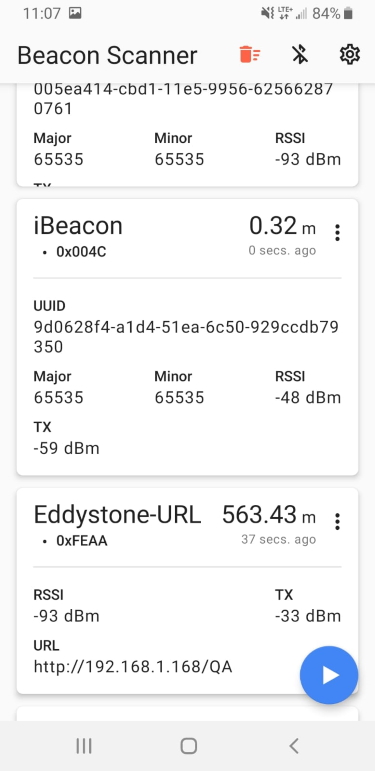Tap Android recent apps navigation icon
Screen dimensions: 375x771
(84, 746)
